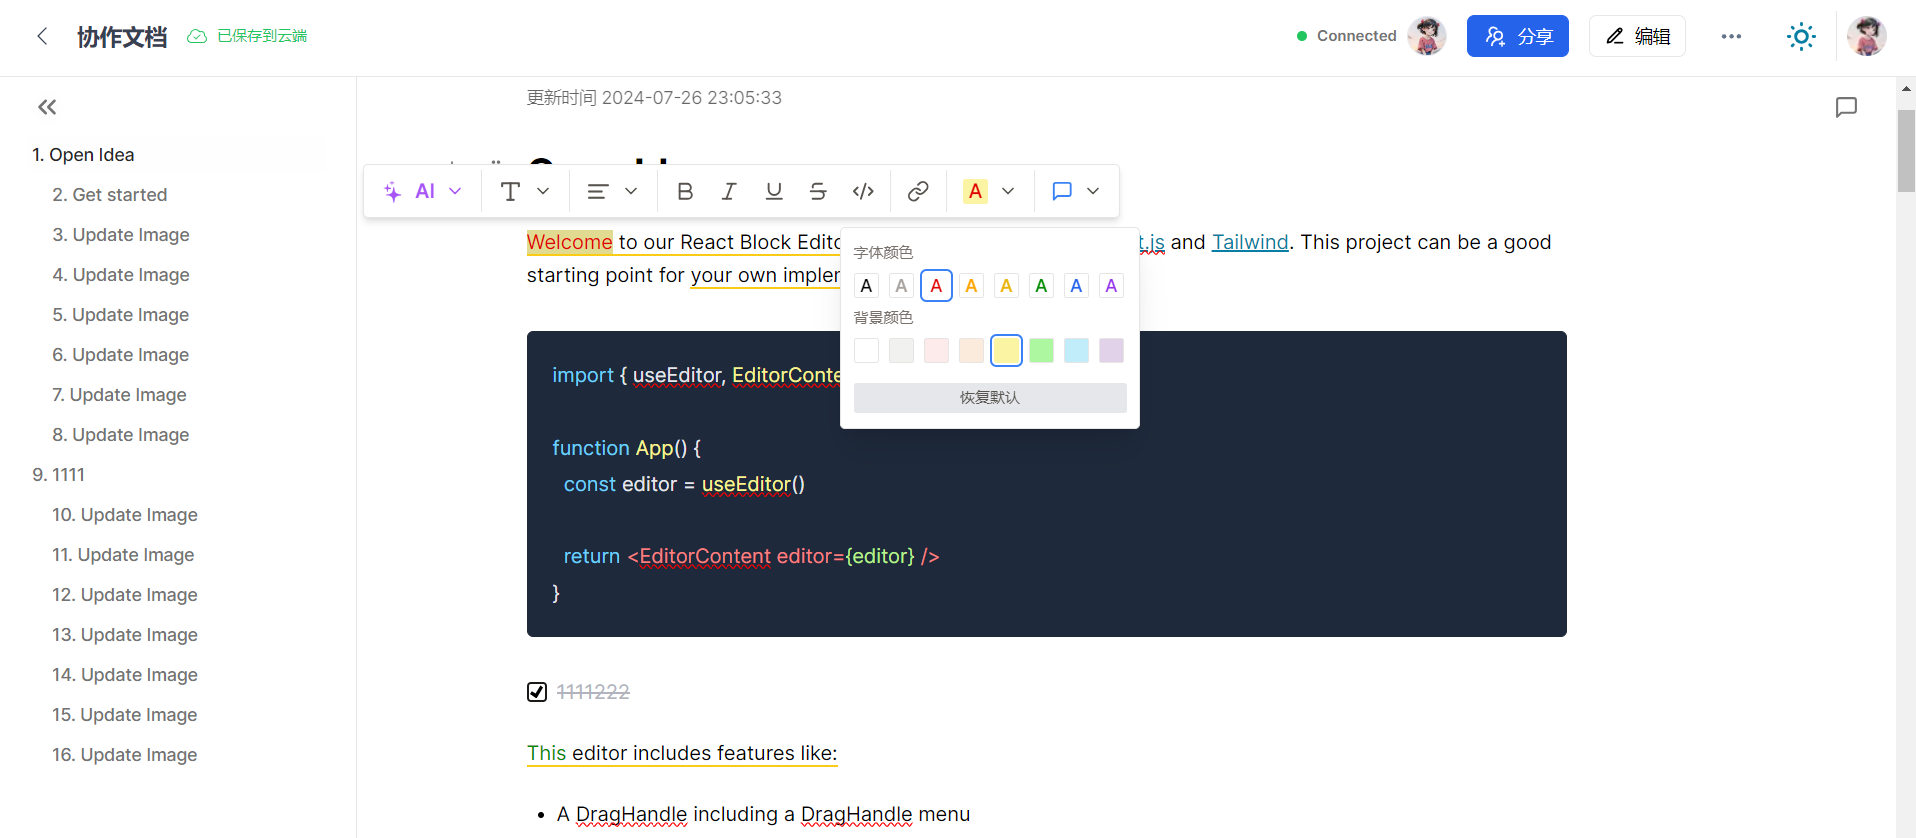The height and width of the screenshot is (838, 1916).
Task: Select yellow background color swatch
Action: 1006,350
